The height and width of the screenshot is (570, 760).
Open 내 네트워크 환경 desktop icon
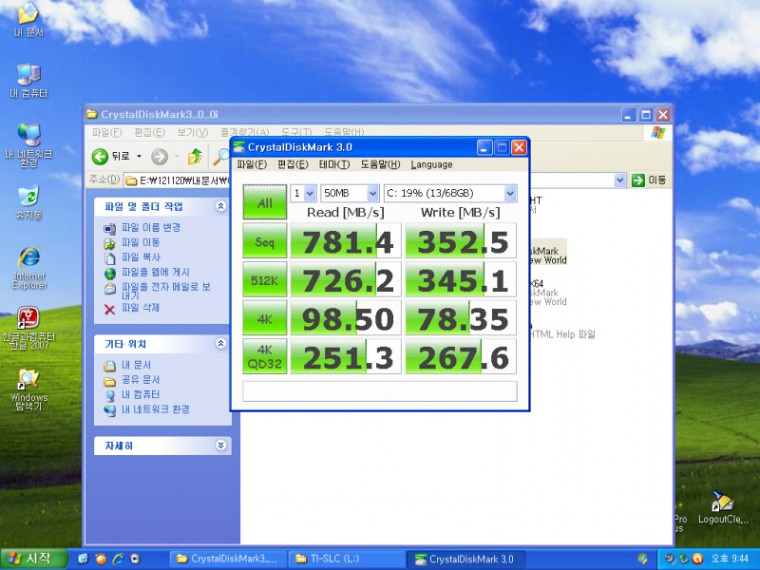tap(29, 145)
